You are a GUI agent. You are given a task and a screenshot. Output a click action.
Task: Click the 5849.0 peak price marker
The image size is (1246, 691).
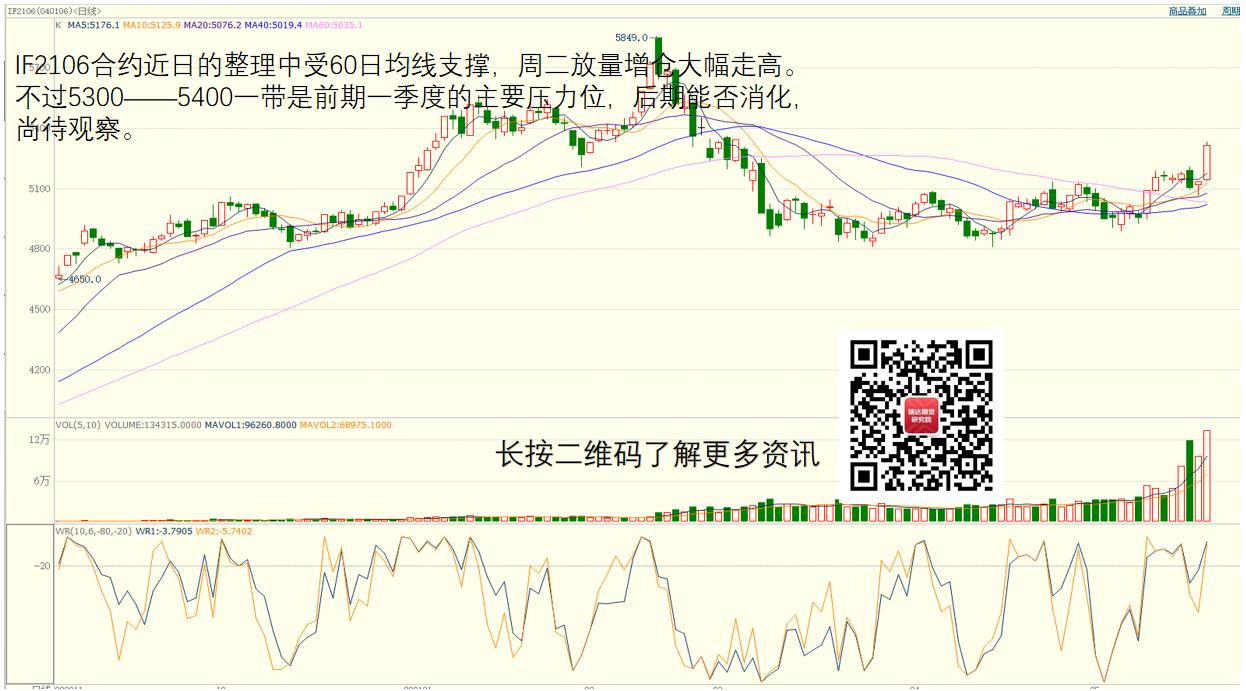(631, 37)
